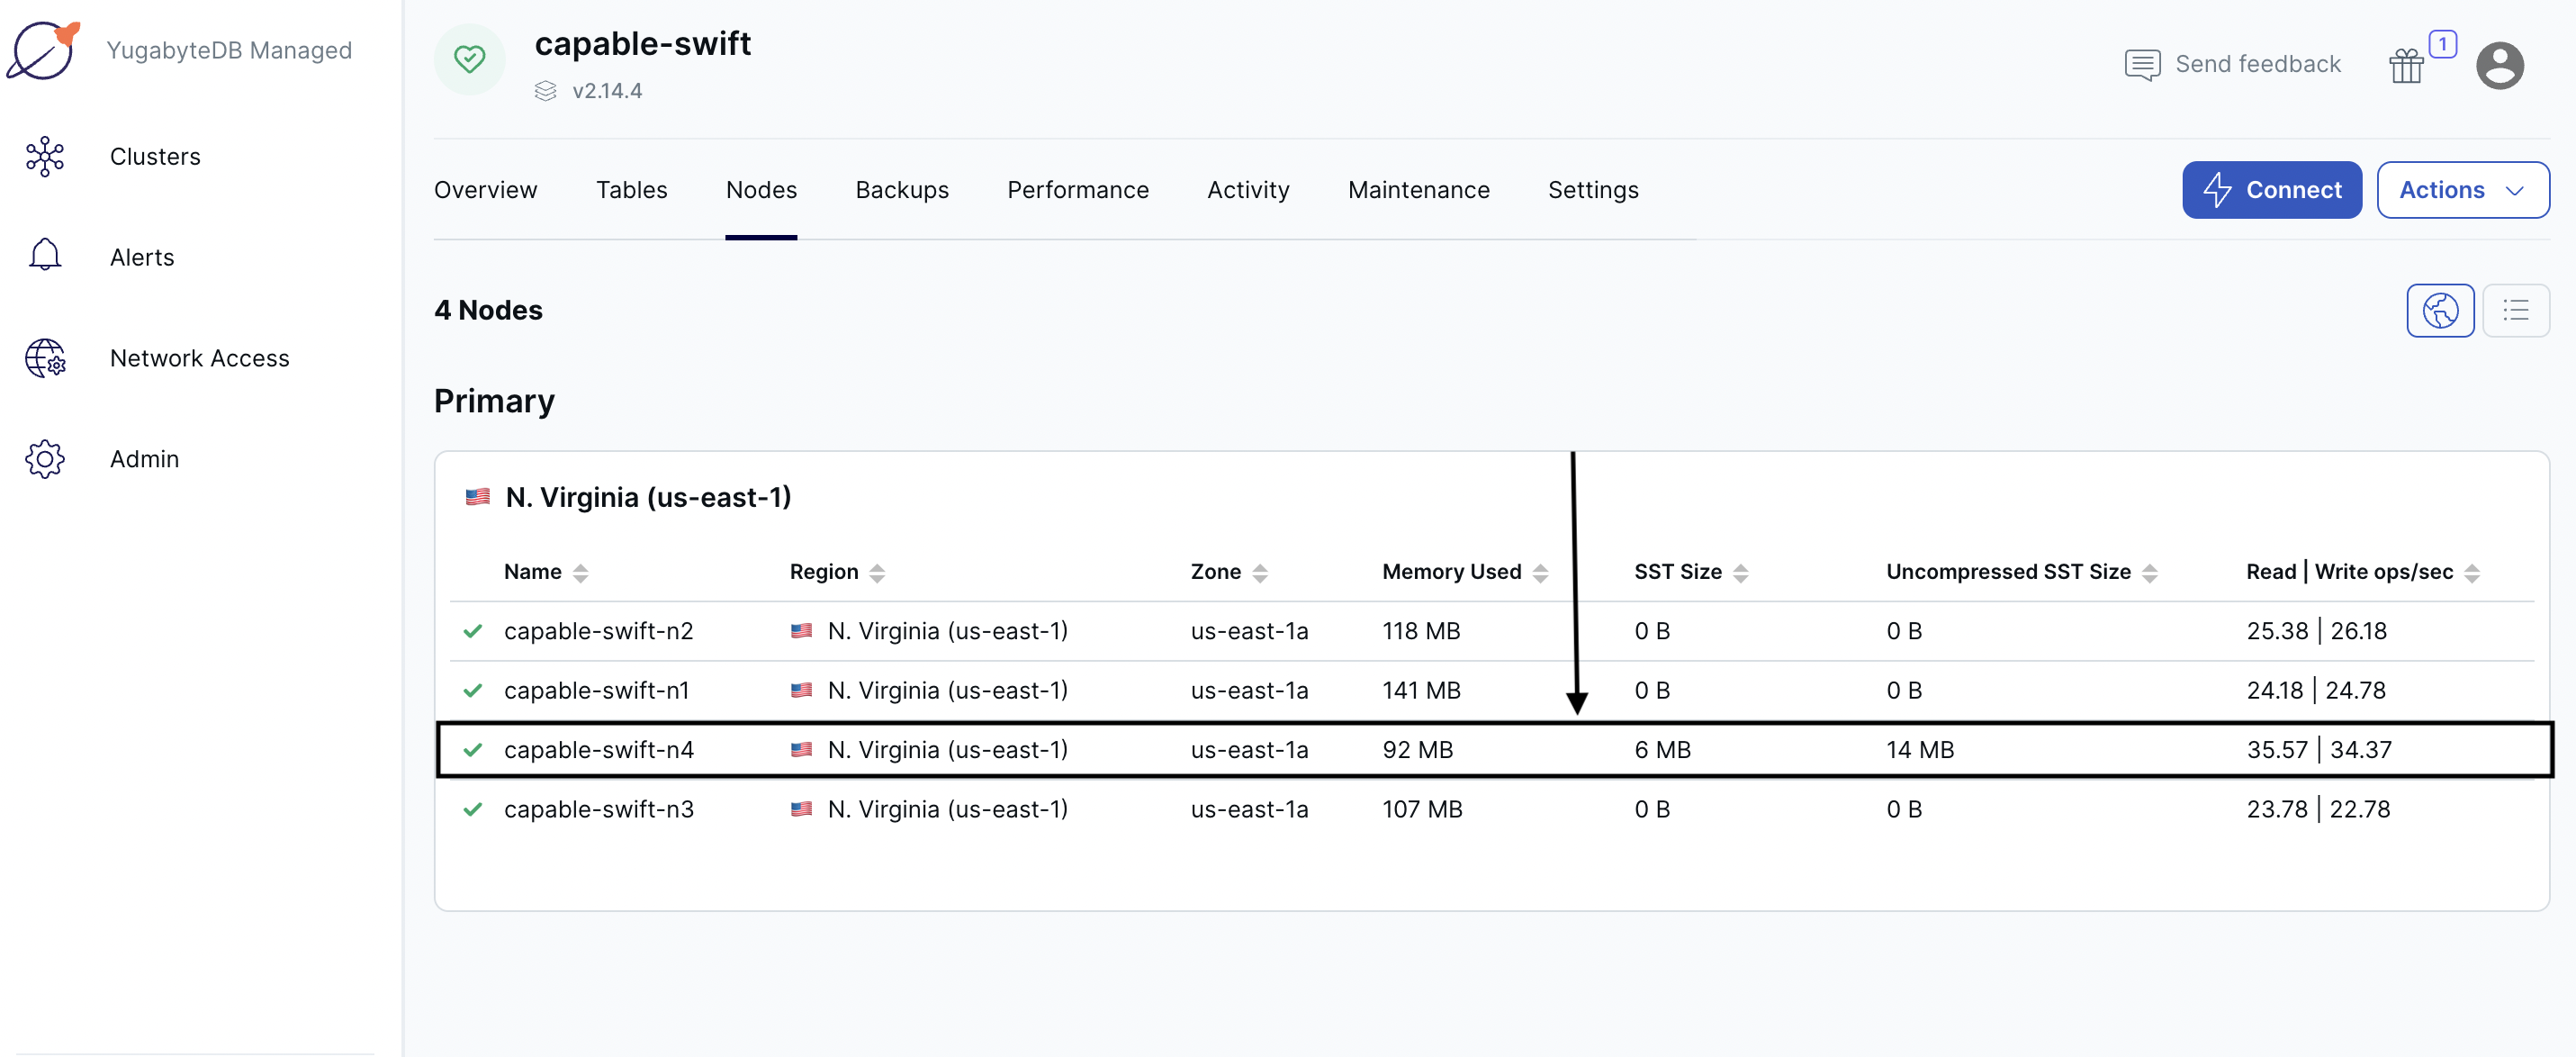The image size is (2576, 1057).
Task: Switch to the Backups tab
Action: click(902, 190)
